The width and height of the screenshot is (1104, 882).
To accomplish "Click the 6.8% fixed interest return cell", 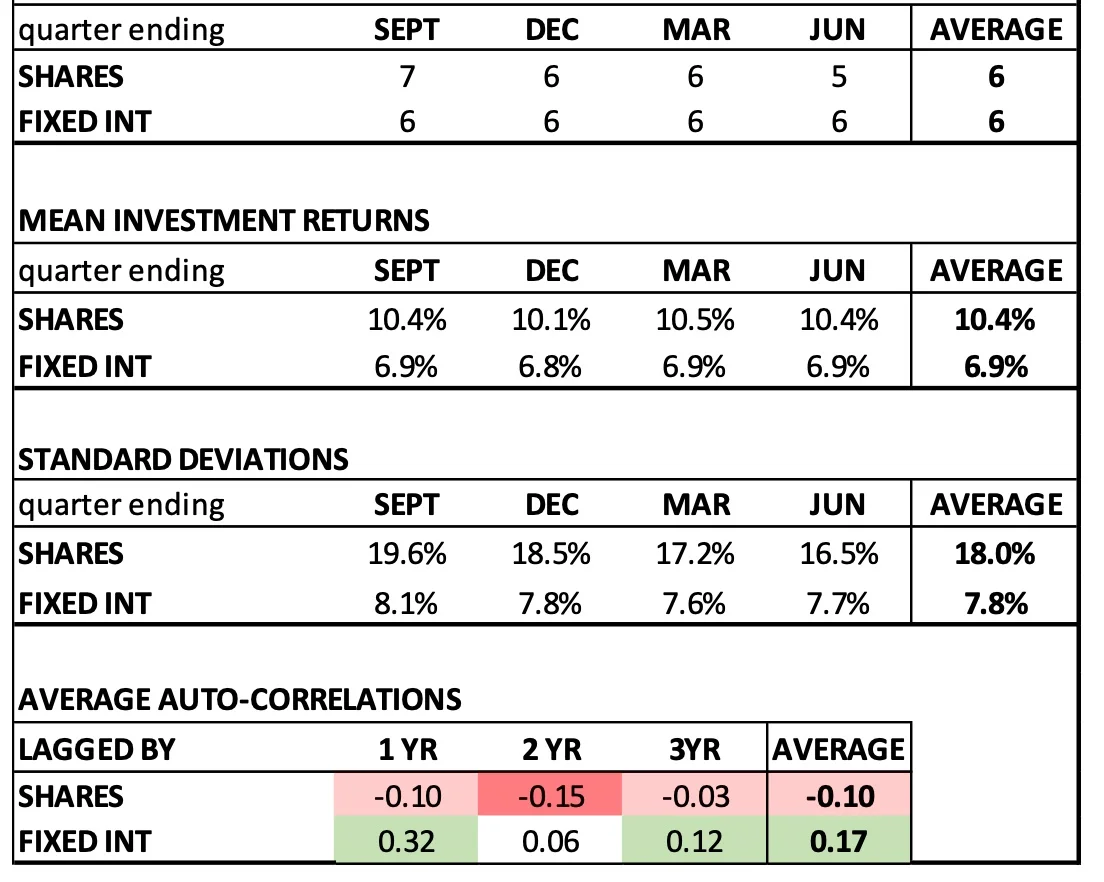I will [551, 366].
